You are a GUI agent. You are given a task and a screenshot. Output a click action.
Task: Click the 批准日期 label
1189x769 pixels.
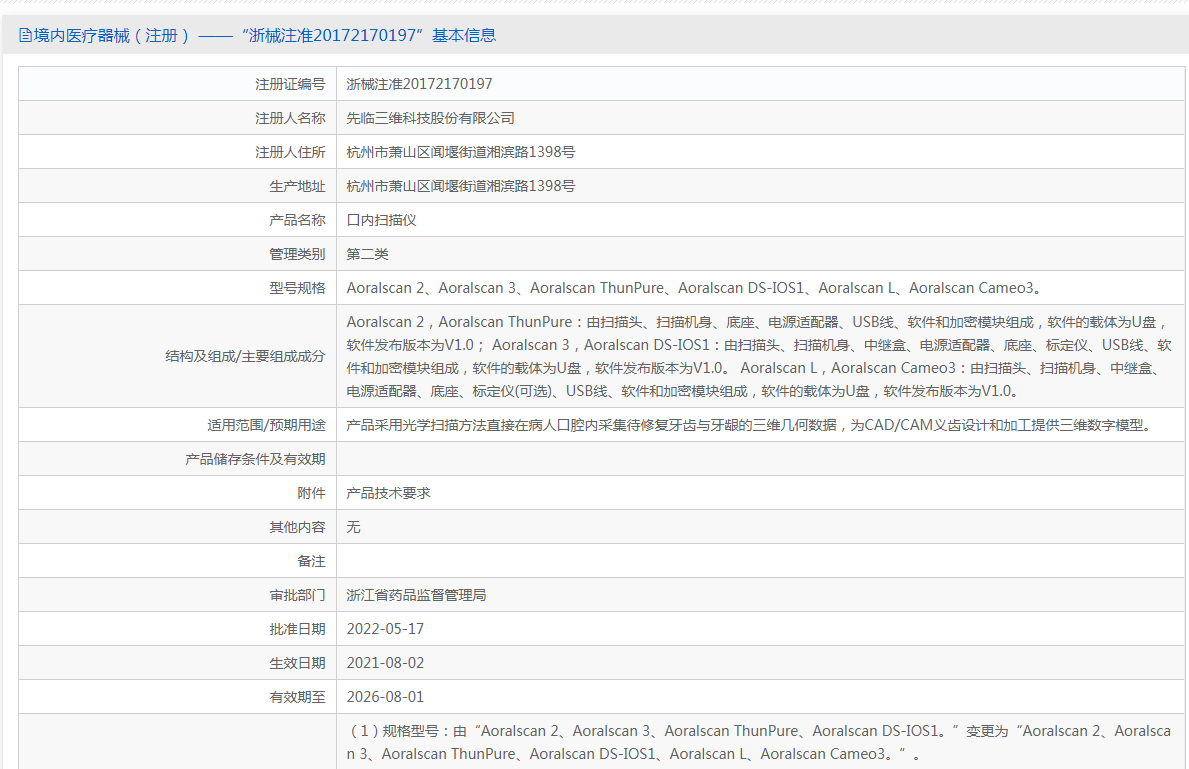coord(297,629)
